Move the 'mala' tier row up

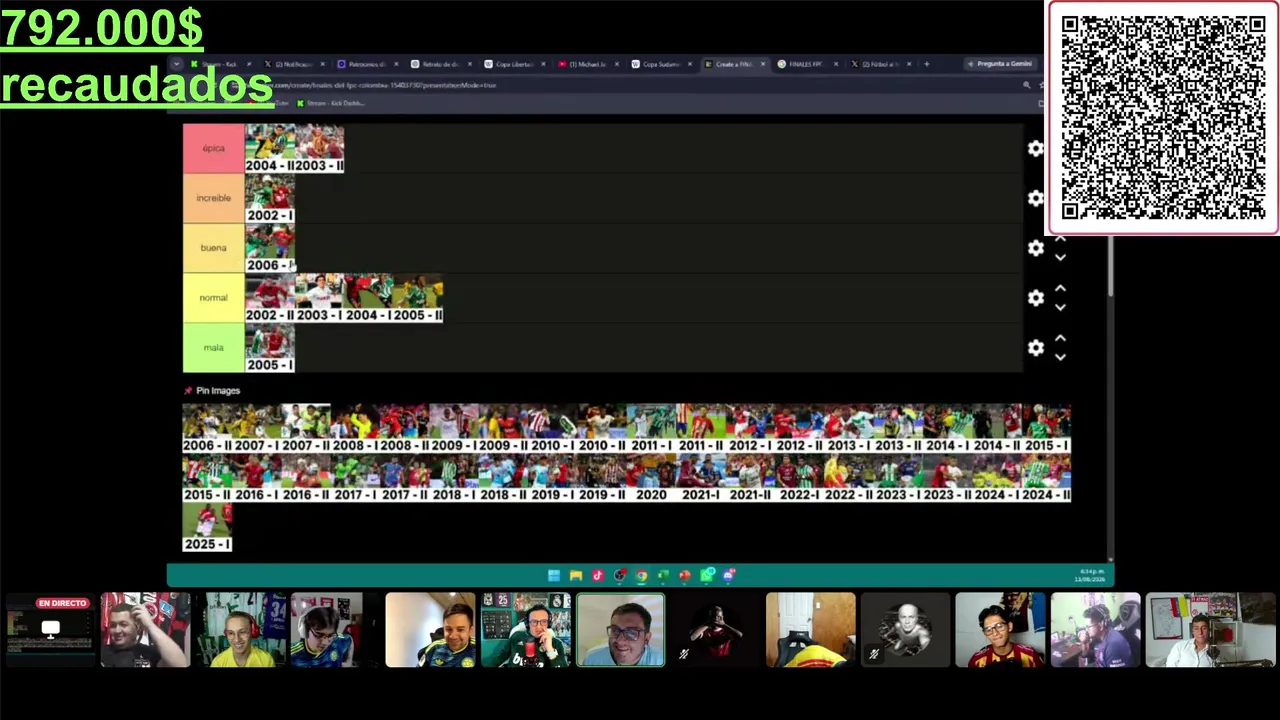[1060, 339]
